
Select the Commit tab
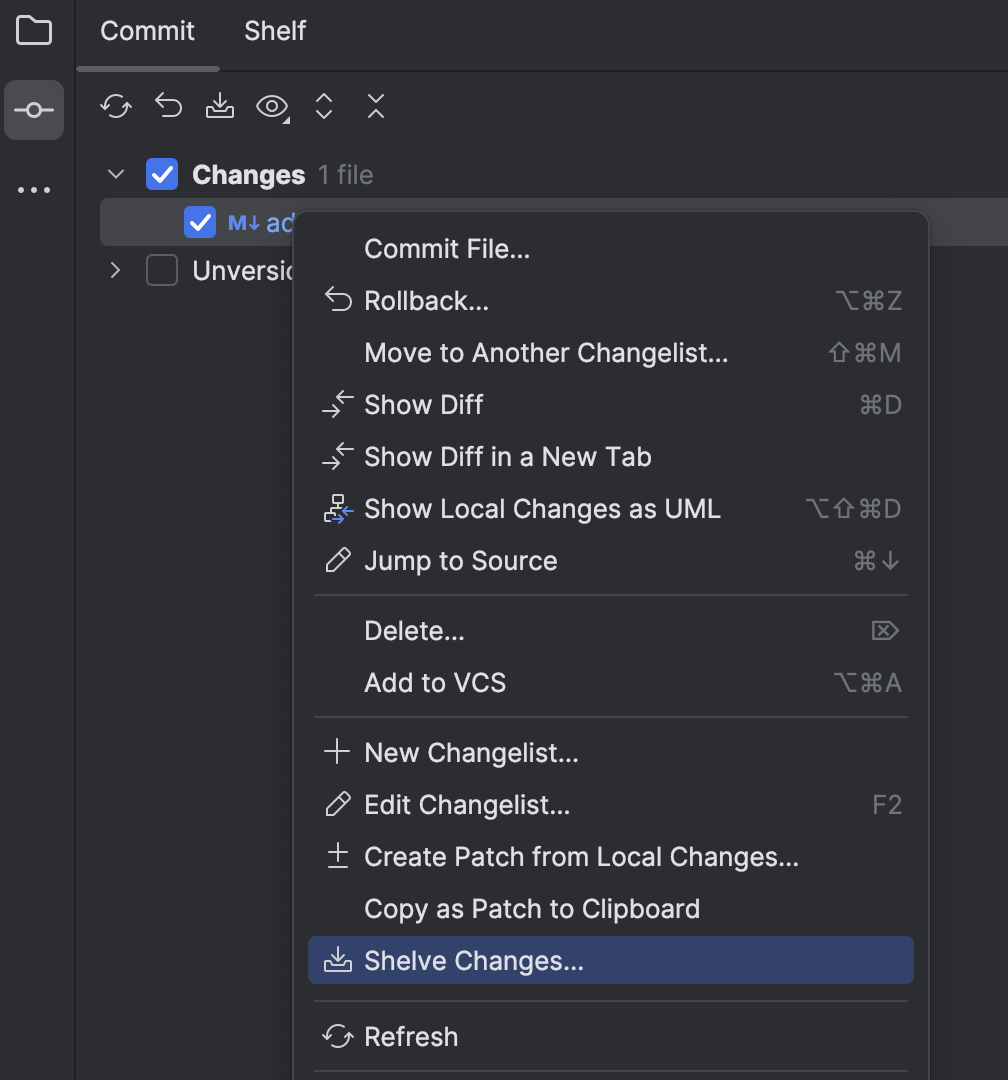tap(147, 31)
